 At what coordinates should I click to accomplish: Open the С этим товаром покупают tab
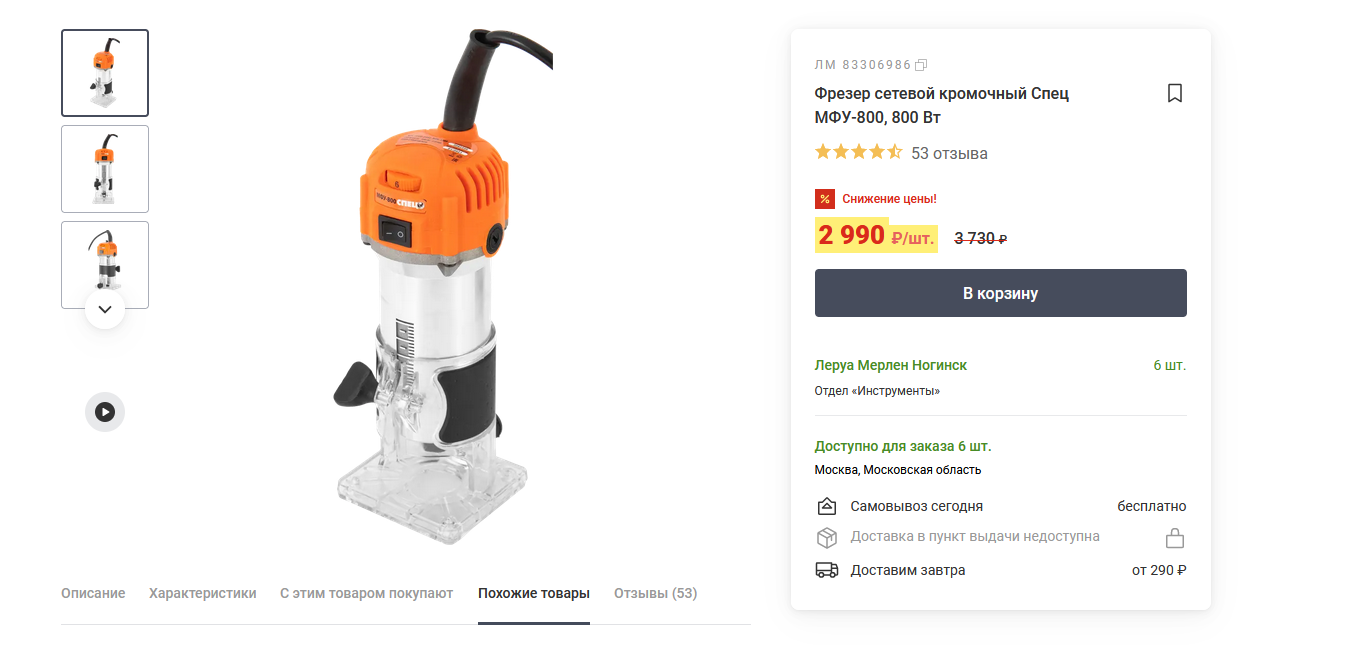tap(367, 593)
